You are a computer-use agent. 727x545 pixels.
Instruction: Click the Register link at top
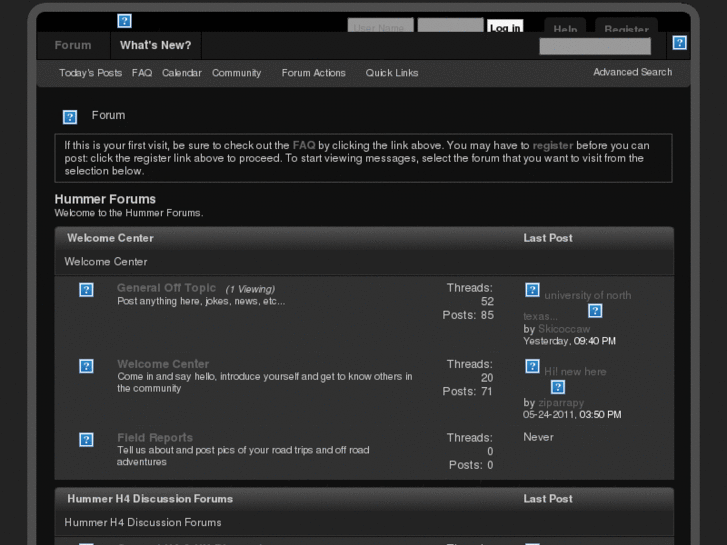pyautogui.click(x=626, y=26)
